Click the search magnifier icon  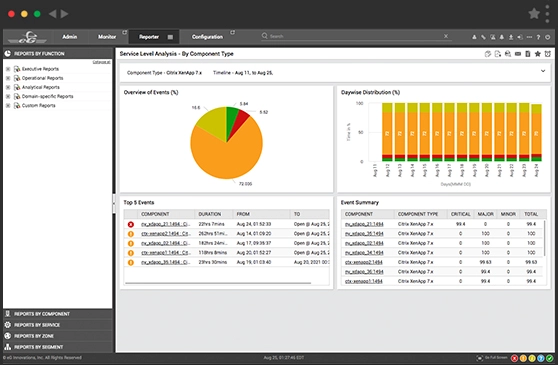pos(264,36)
